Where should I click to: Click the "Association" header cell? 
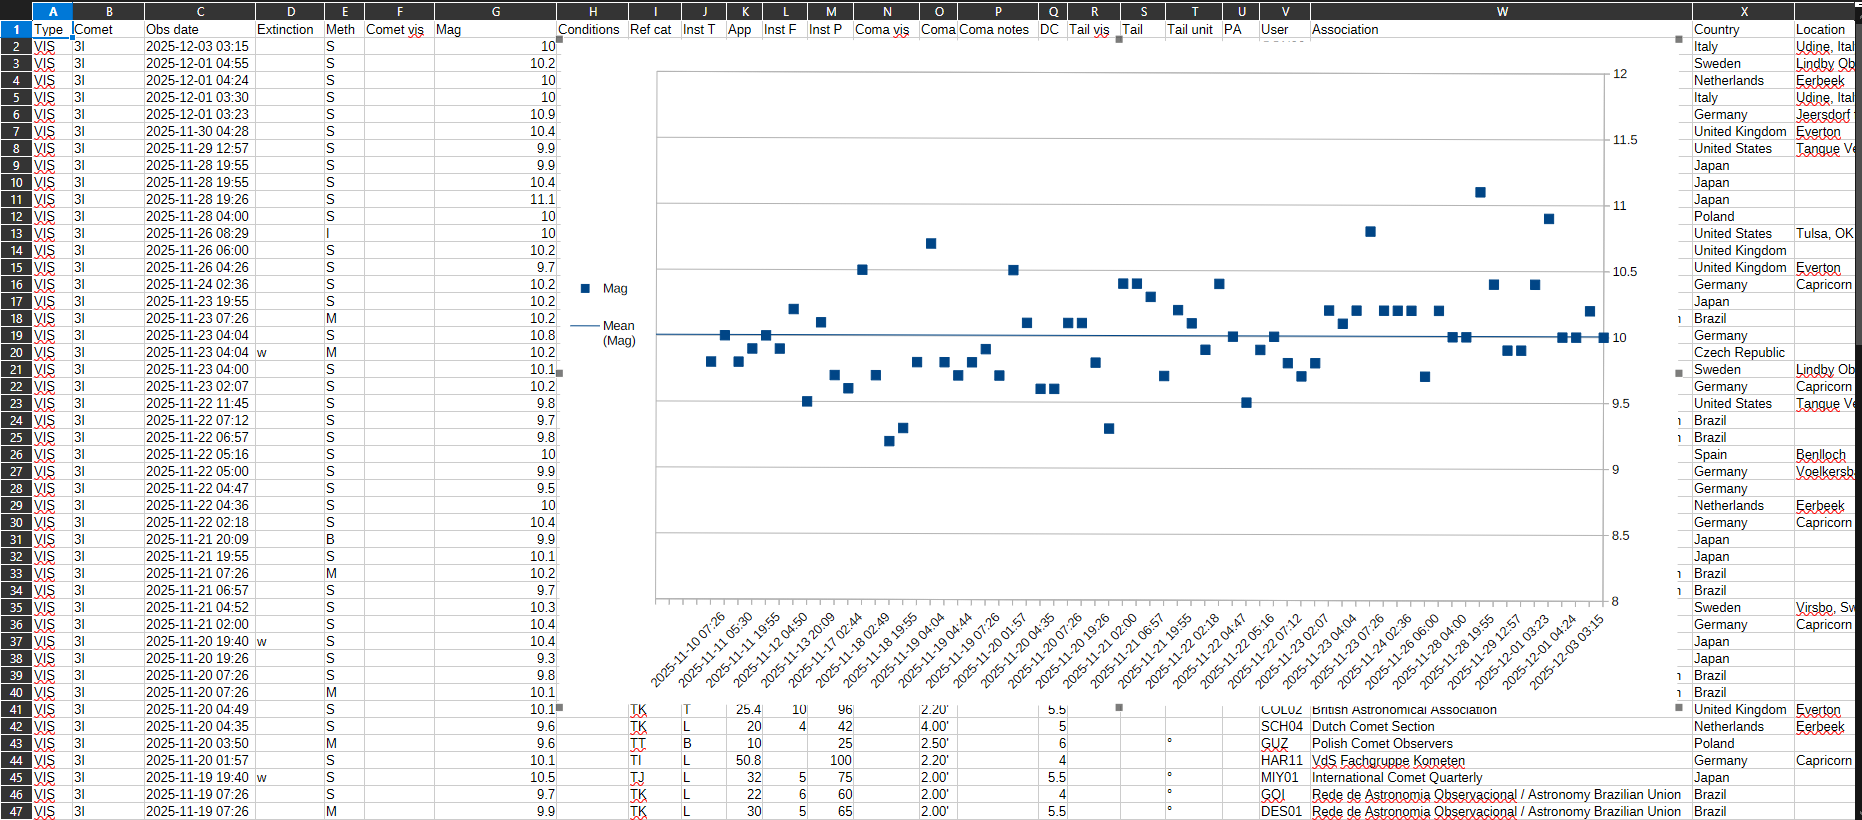point(1501,29)
